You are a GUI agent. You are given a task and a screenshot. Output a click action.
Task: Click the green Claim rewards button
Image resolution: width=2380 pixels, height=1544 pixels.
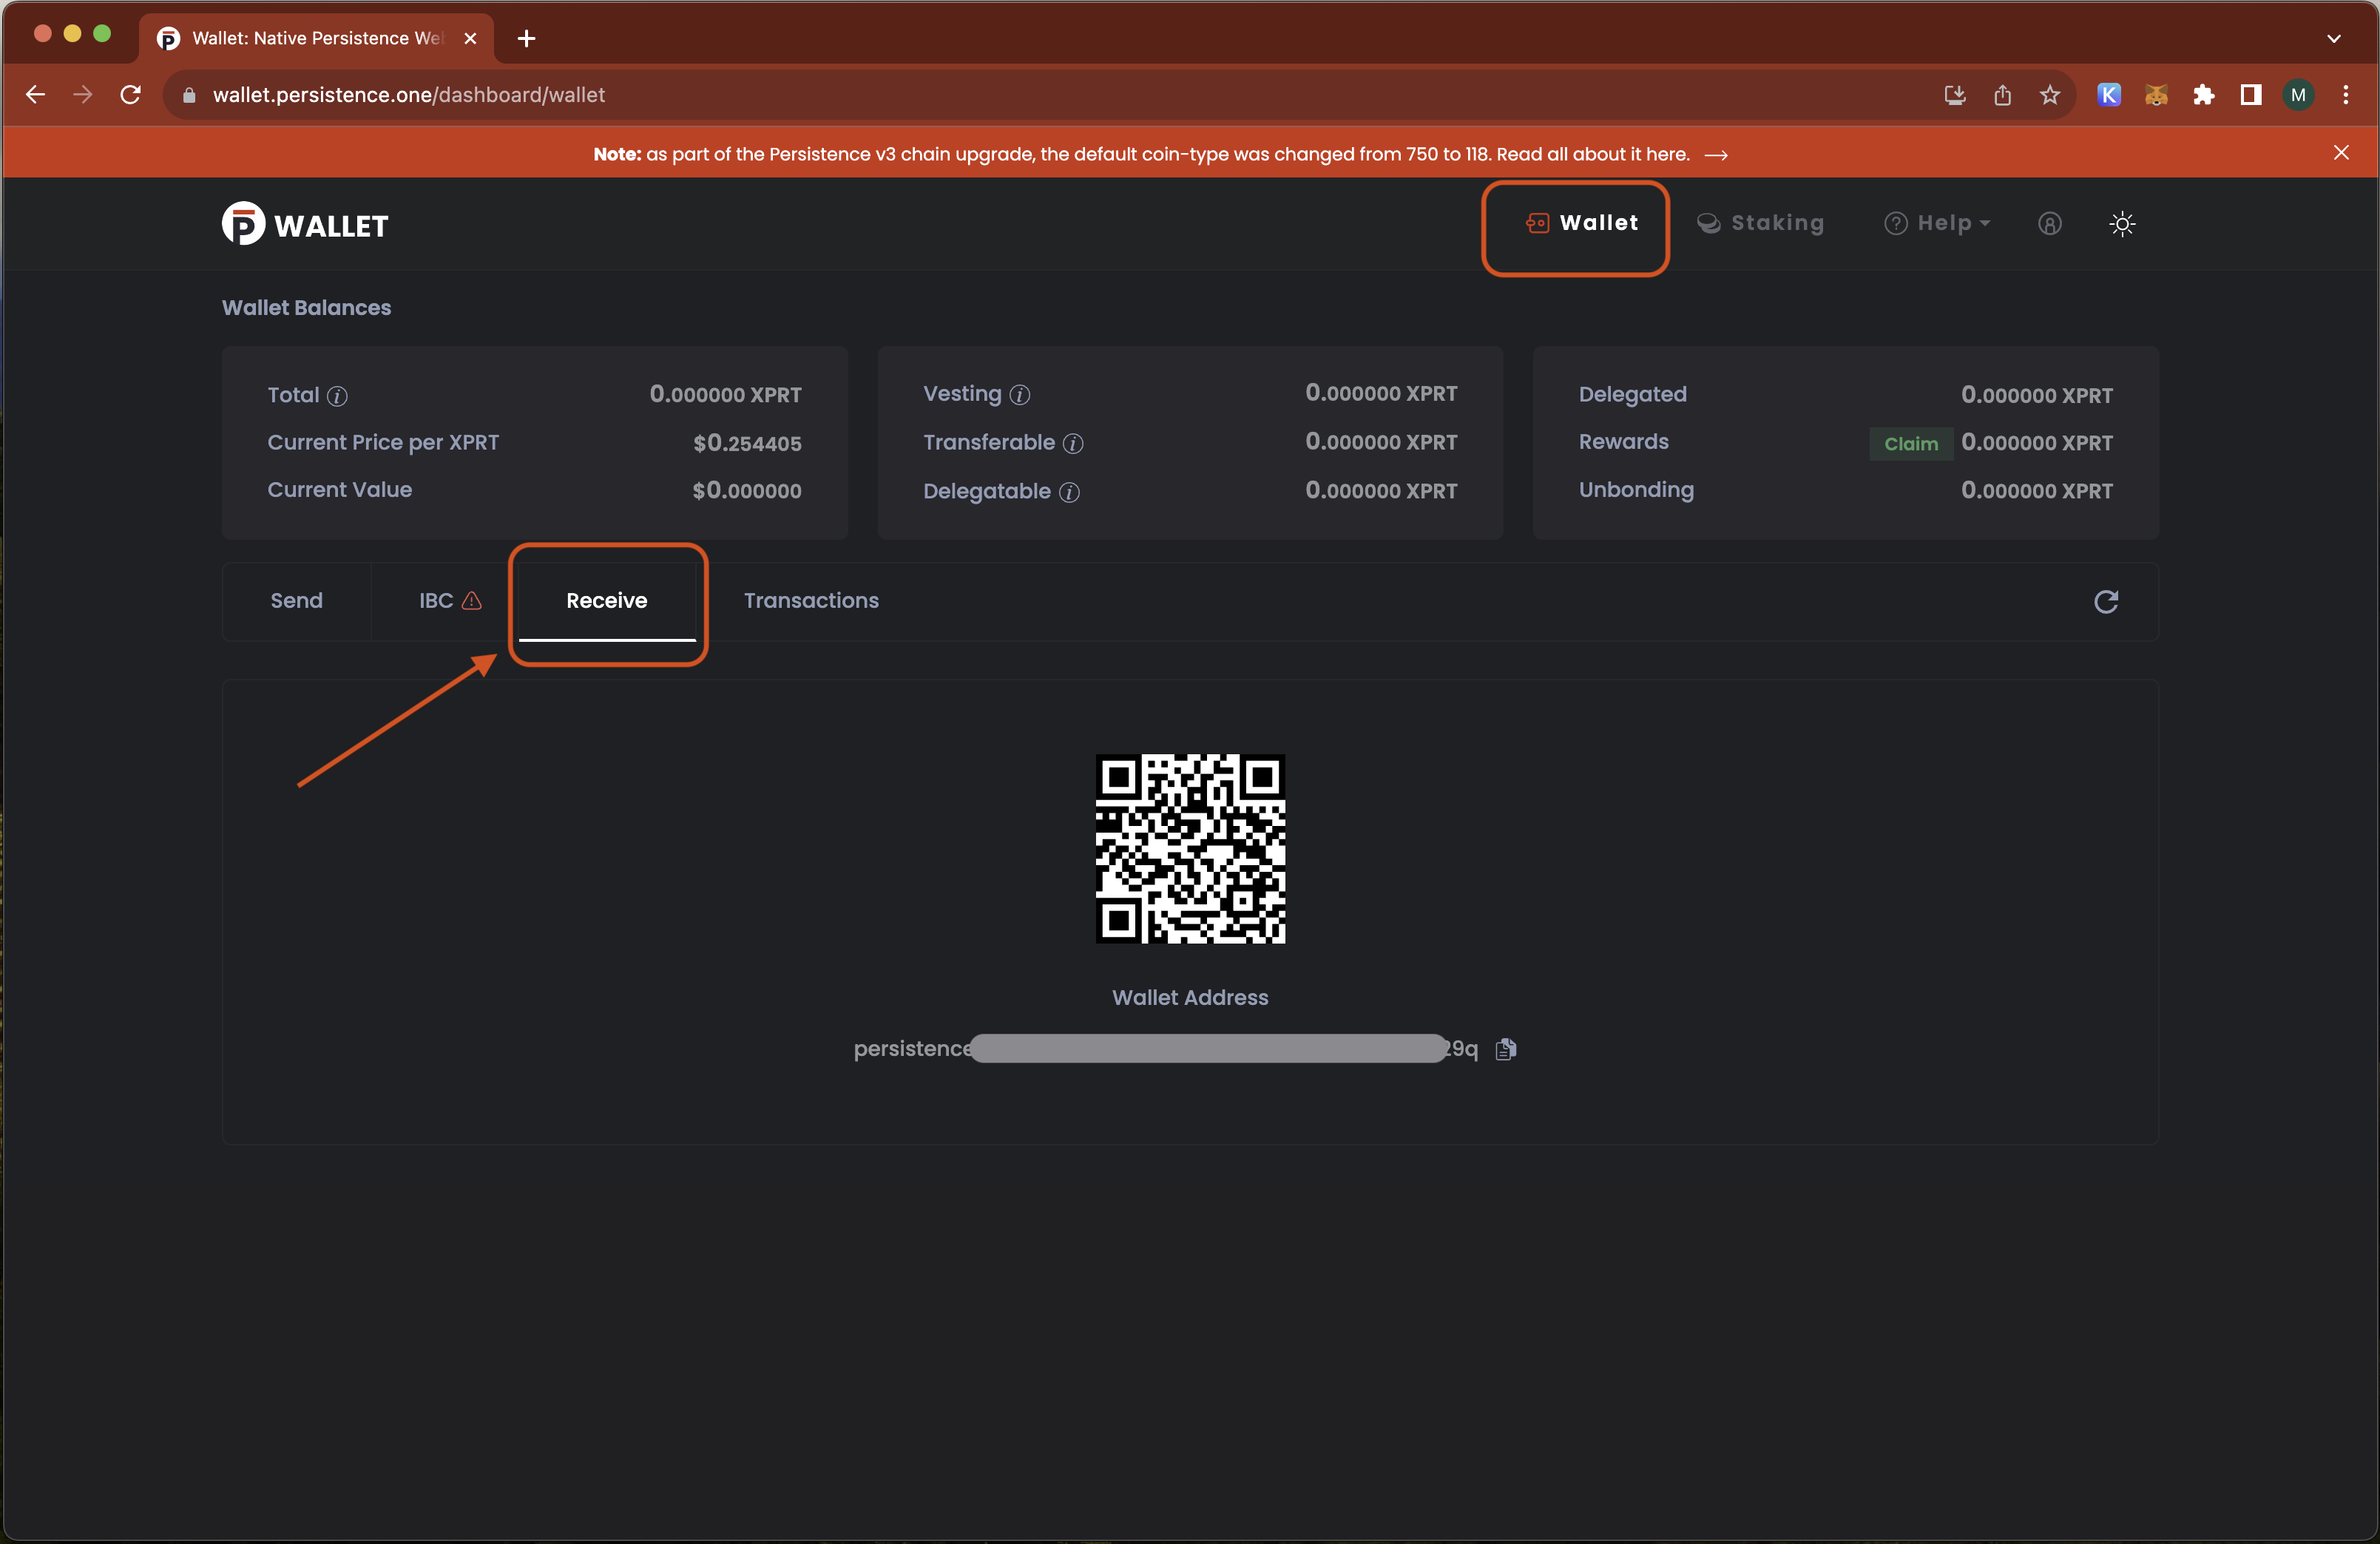[1910, 444]
